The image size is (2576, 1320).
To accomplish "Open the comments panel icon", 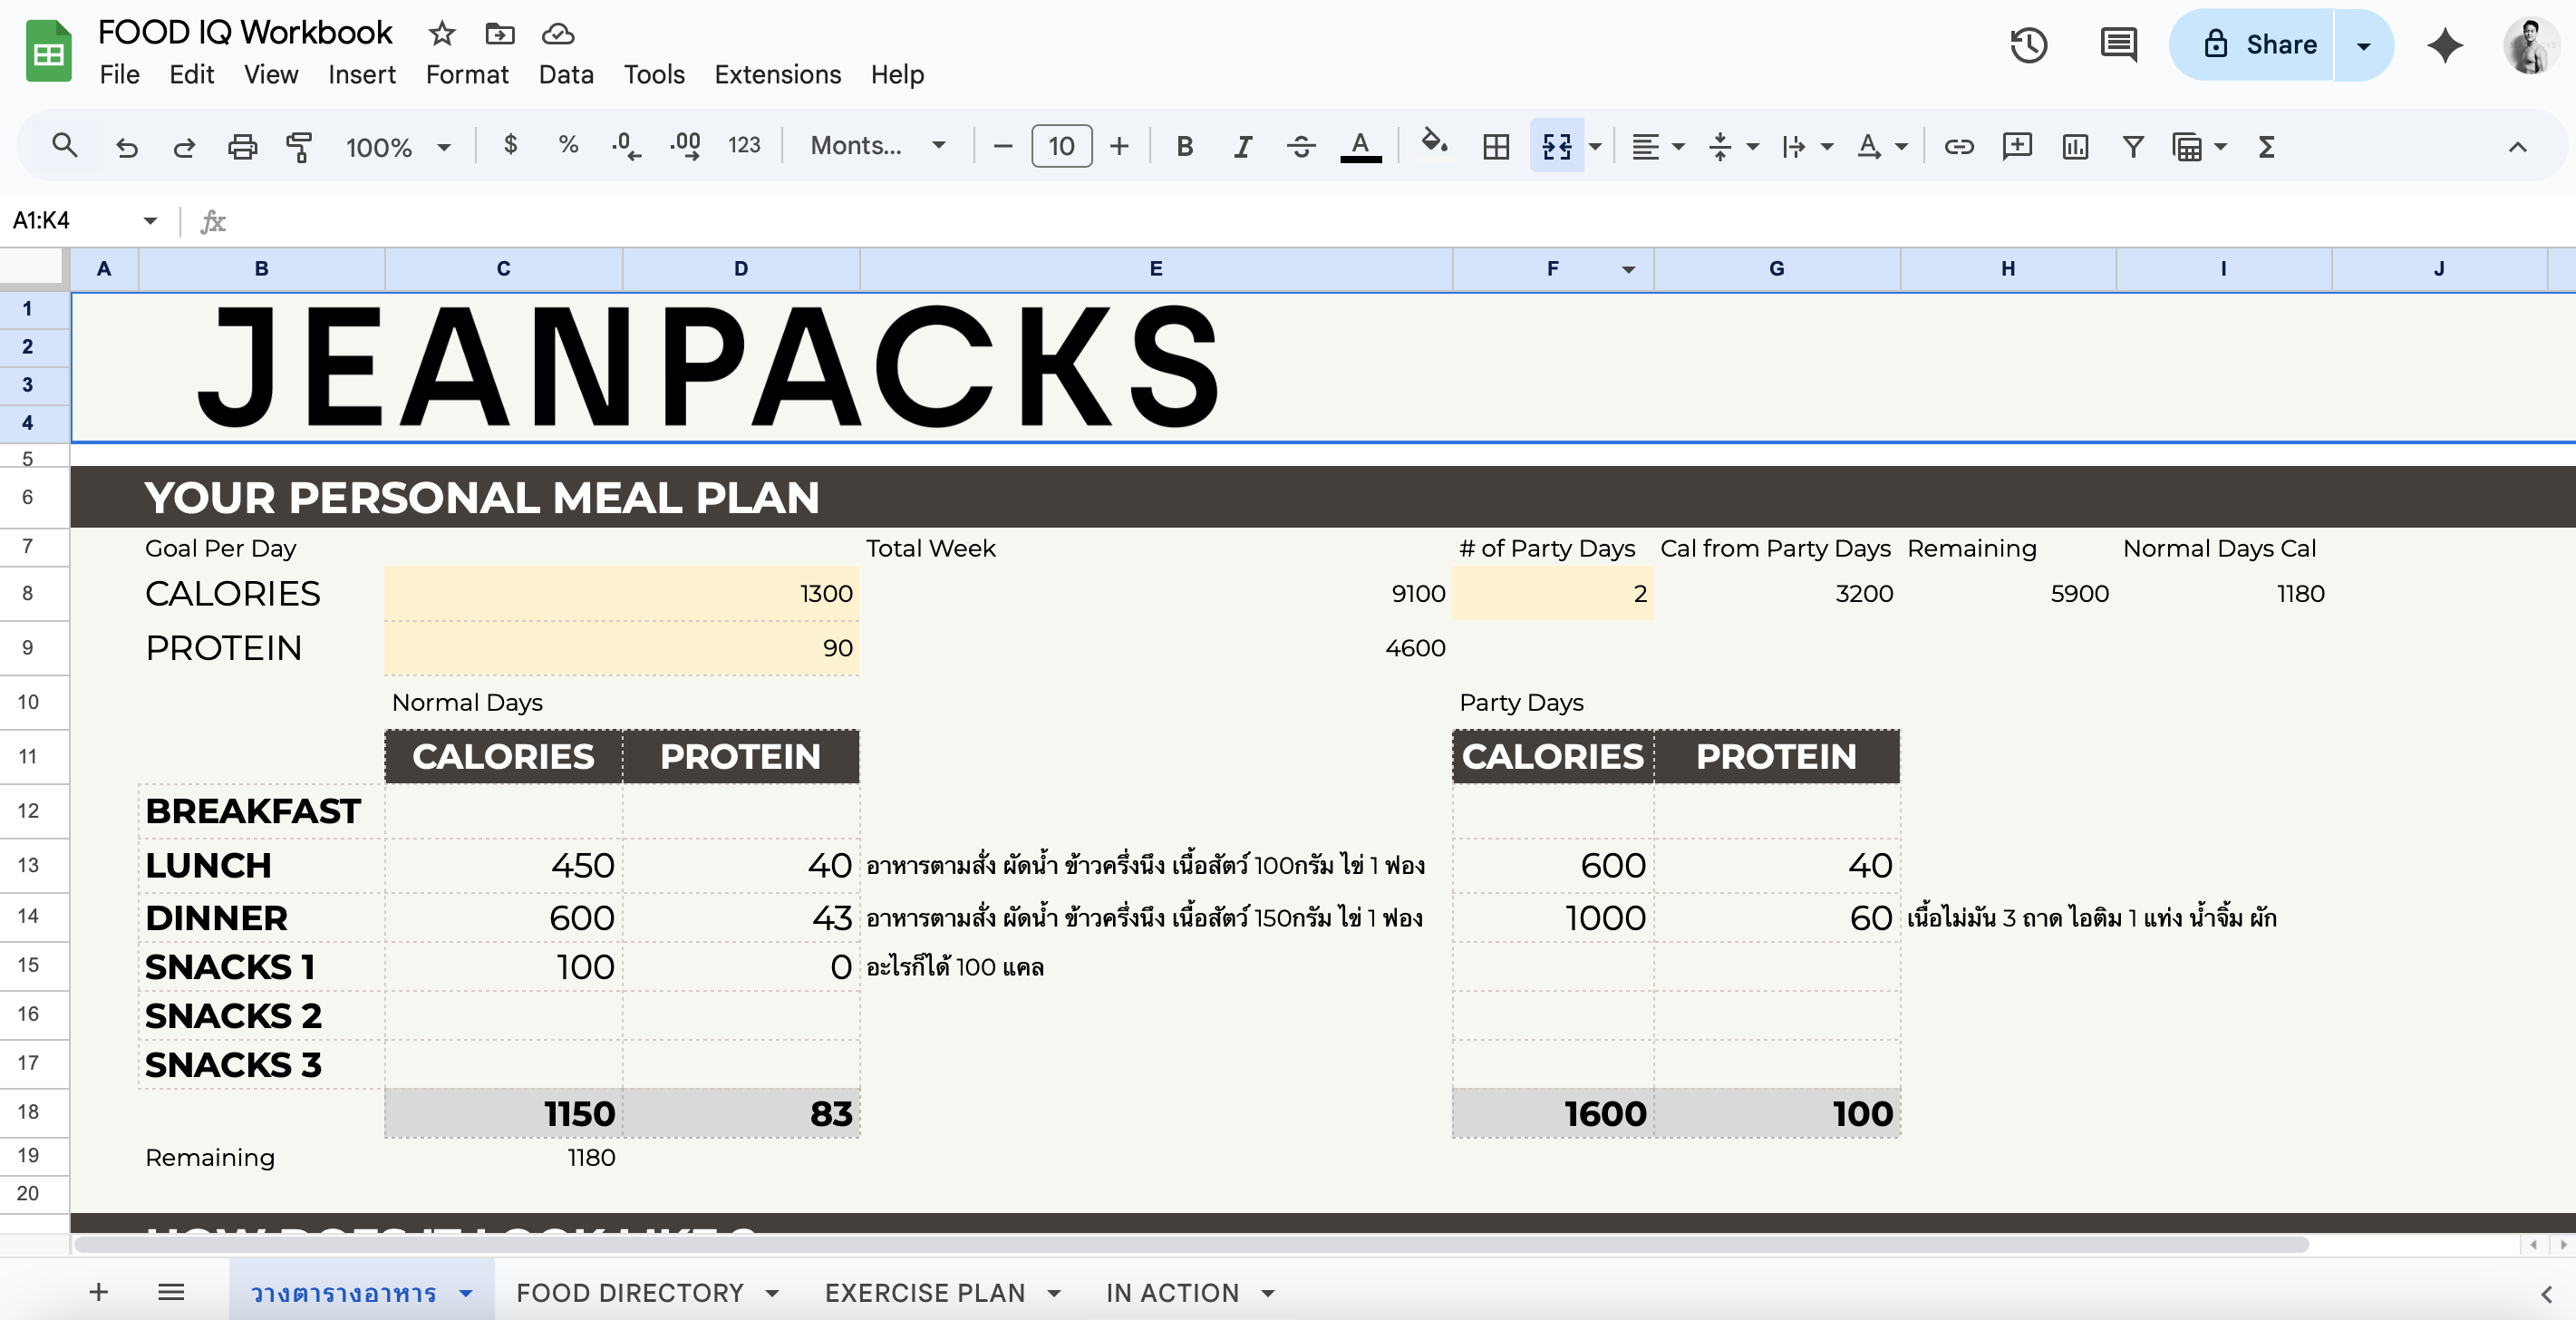I will coord(2118,45).
